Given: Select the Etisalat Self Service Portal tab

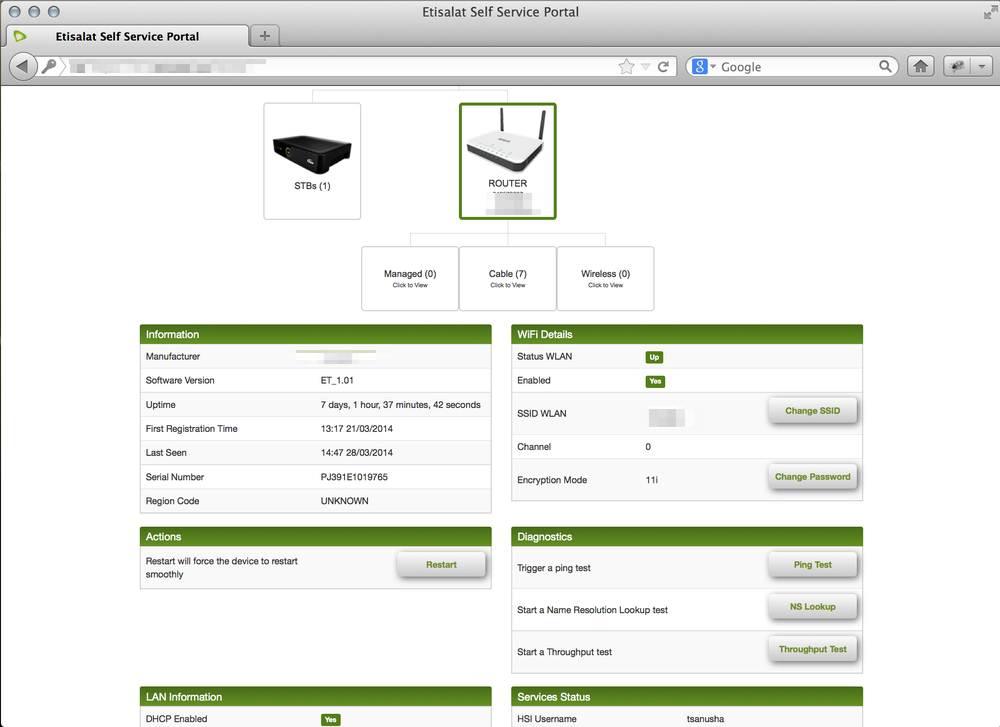Looking at the screenshot, I should [127, 36].
